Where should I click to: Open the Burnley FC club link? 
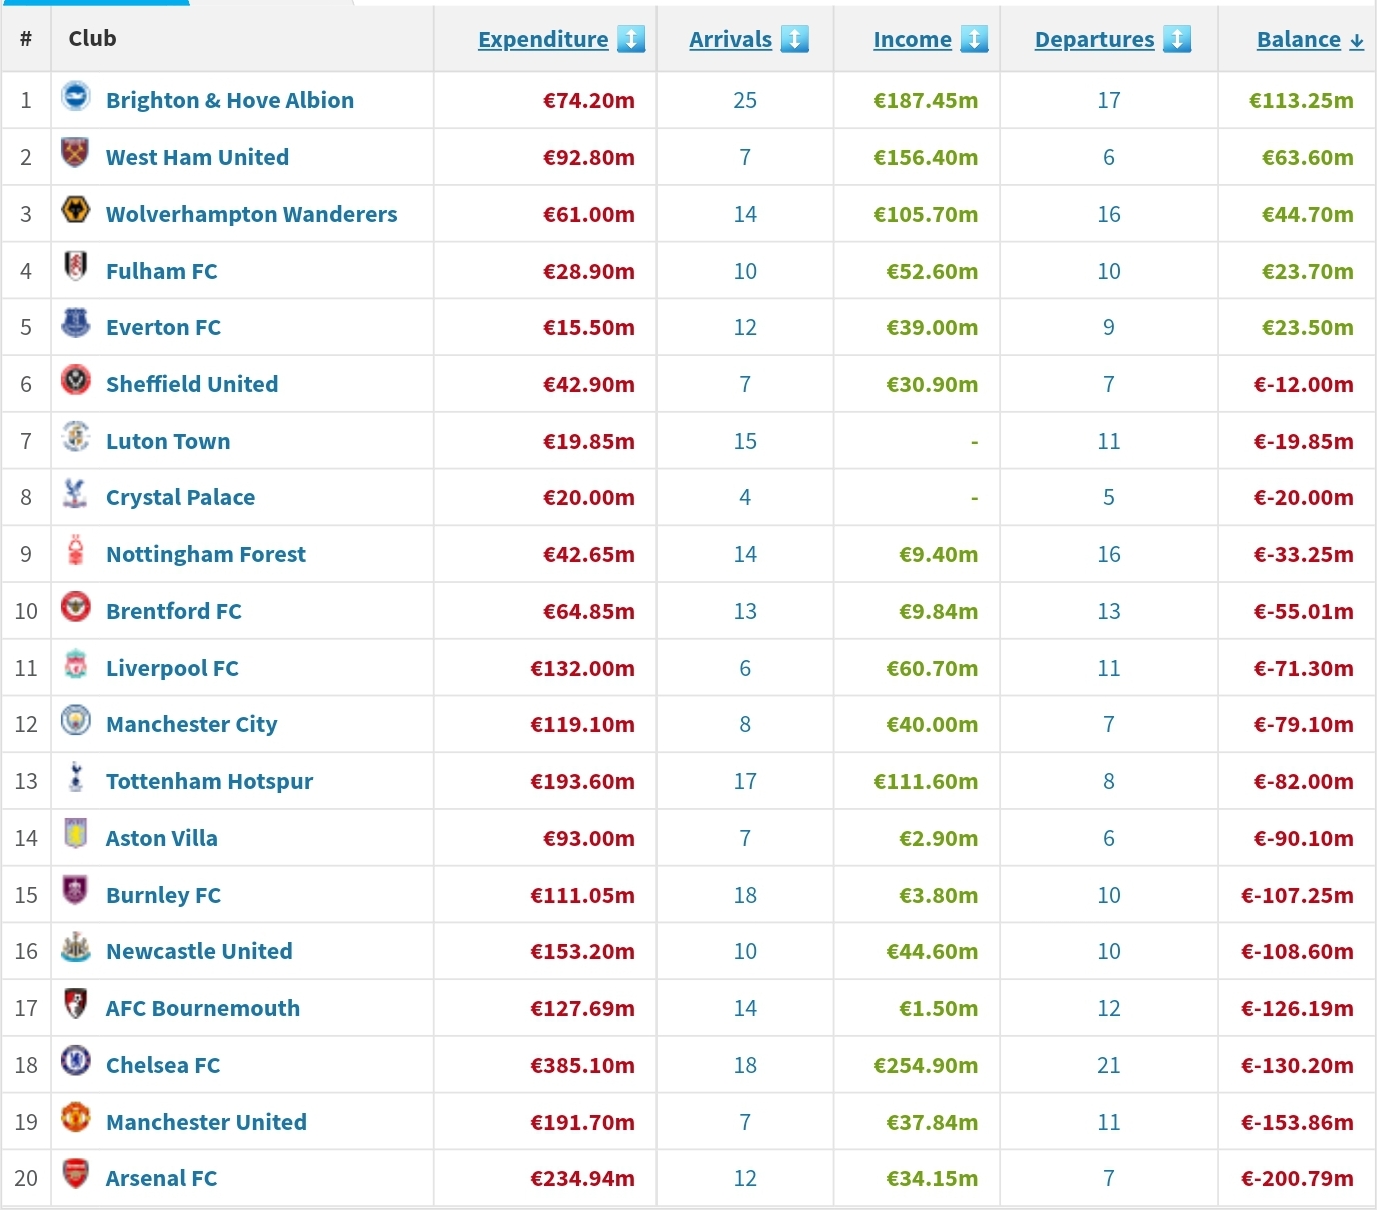[x=163, y=895]
